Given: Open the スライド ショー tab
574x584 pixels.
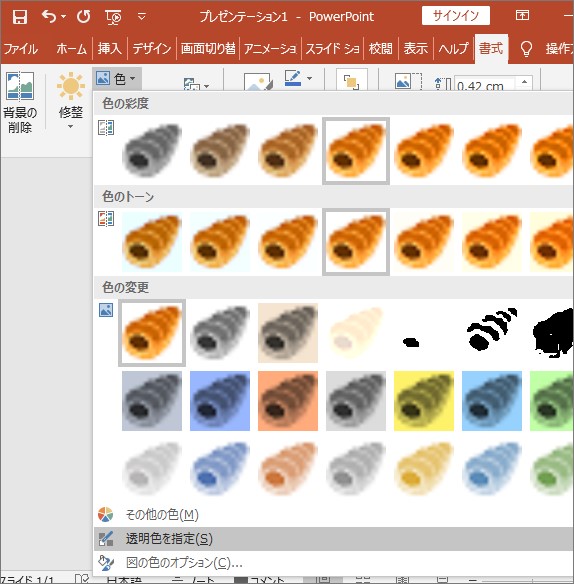Looking at the screenshot, I should click(333, 48).
